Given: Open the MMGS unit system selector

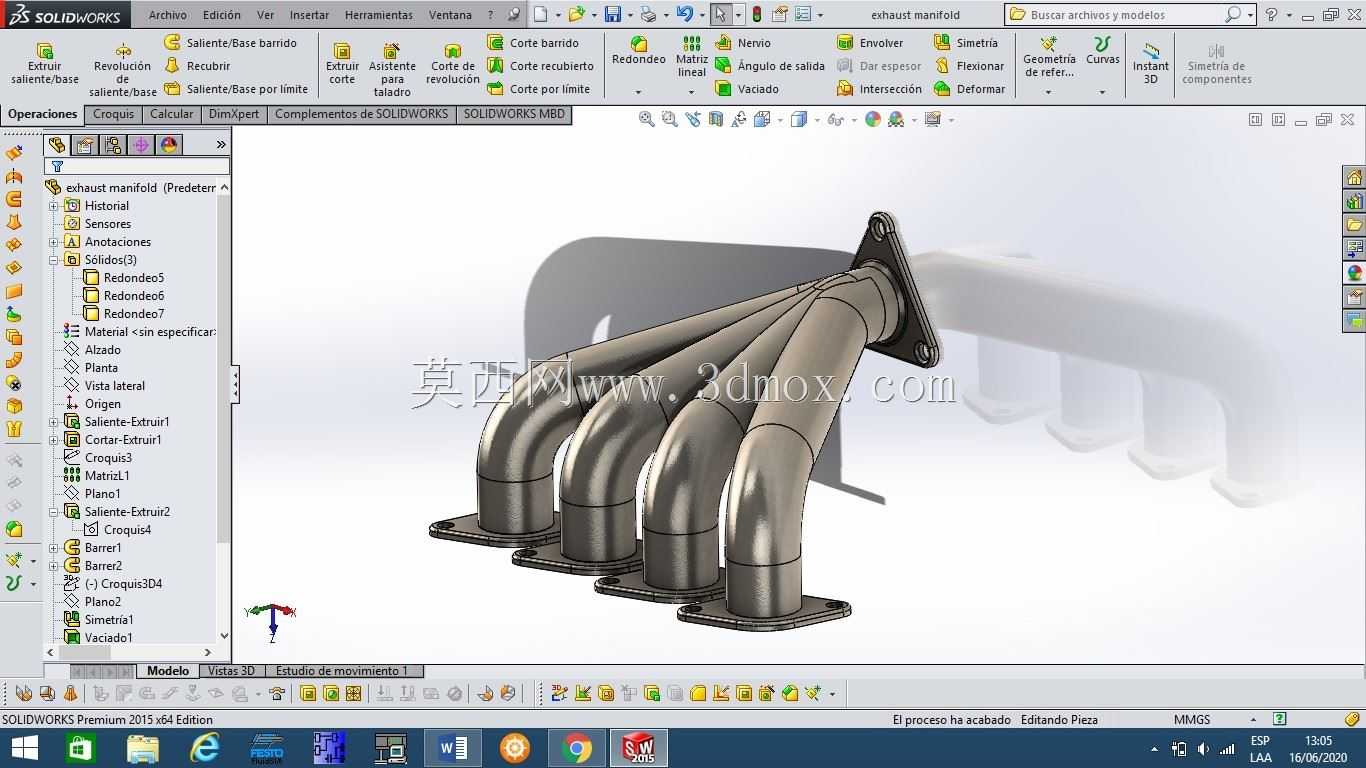Looking at the screenshot, I should point(1192,719).
